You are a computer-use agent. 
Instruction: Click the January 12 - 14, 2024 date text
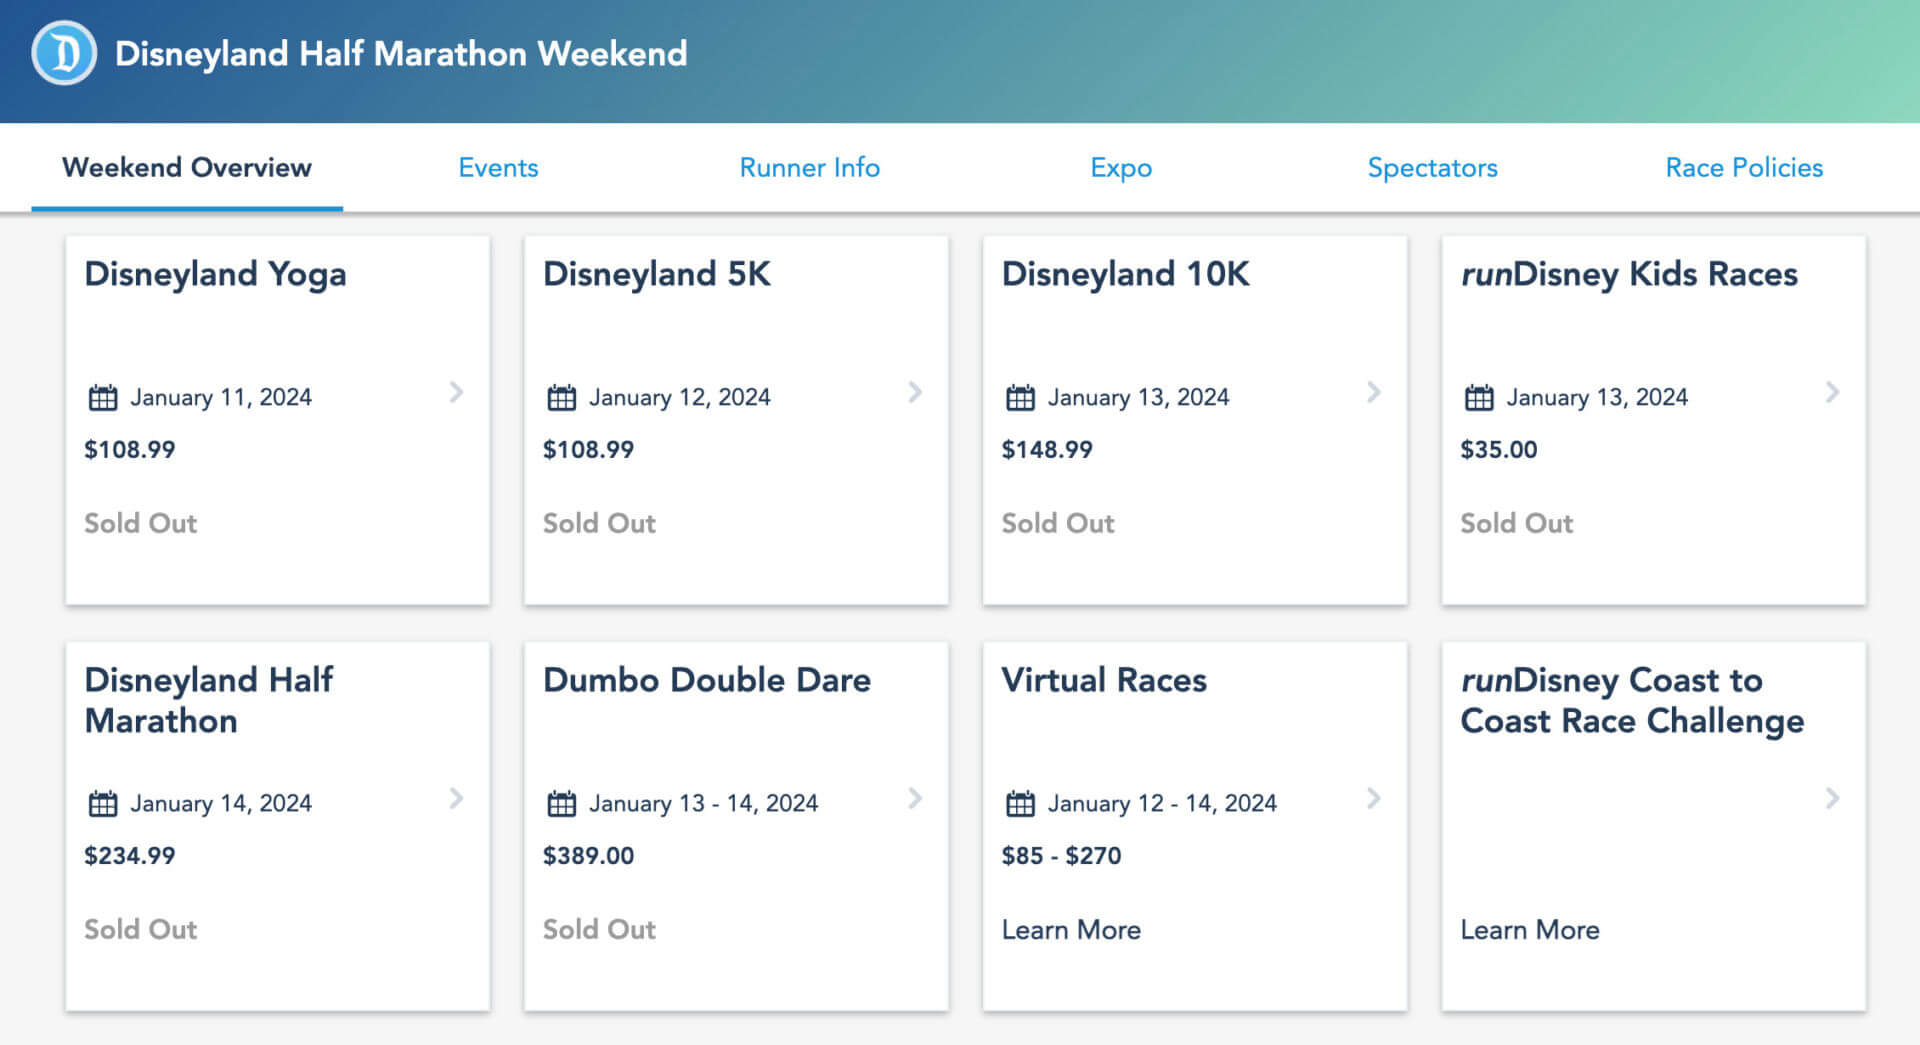1162,803
